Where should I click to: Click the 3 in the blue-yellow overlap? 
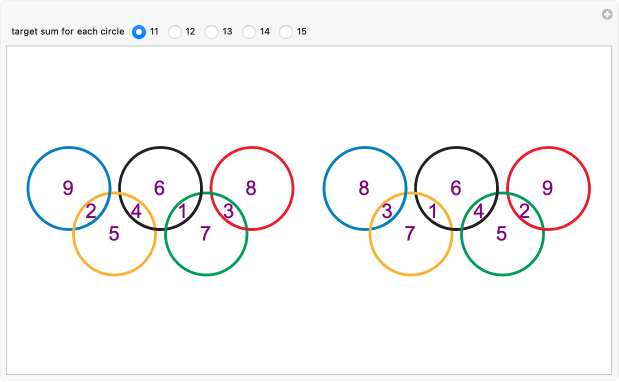(x=387, y=211)
